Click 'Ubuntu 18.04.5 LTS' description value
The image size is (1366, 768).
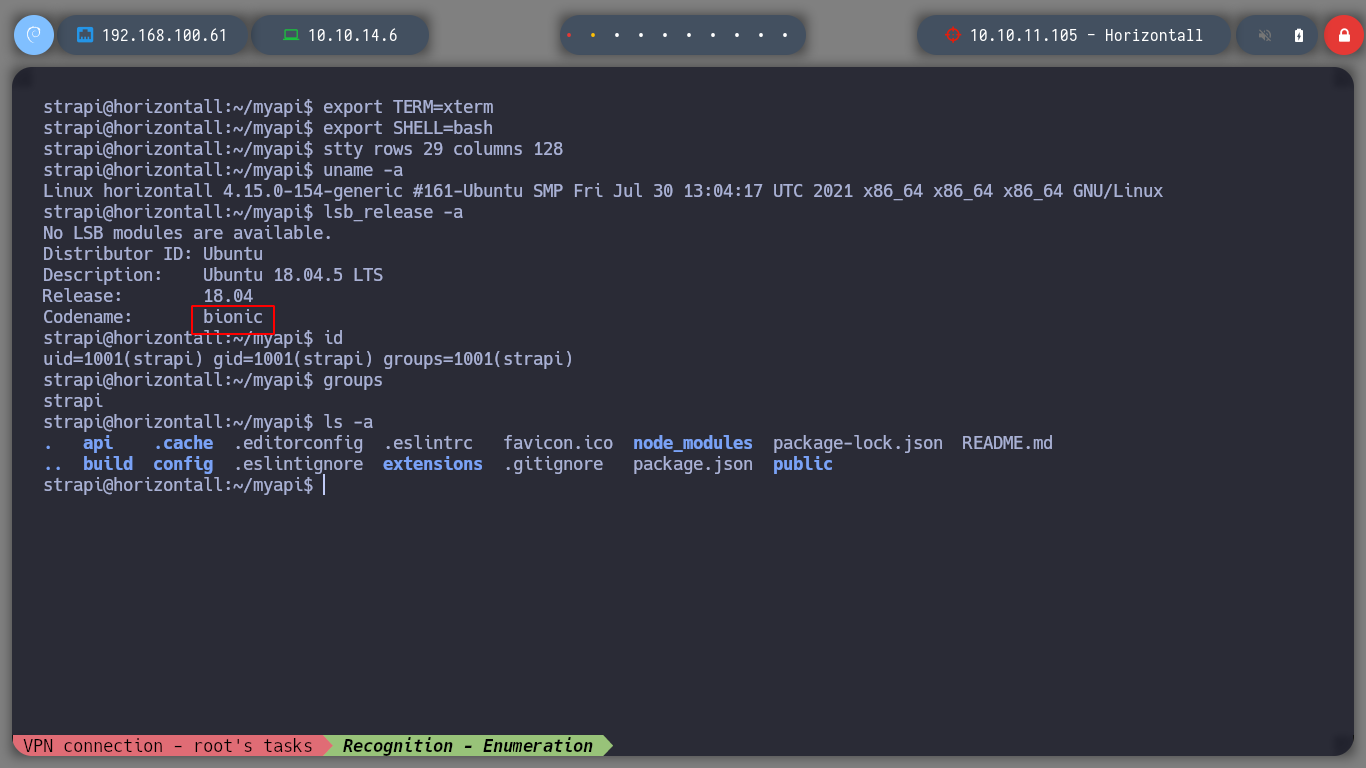pos(293,275)
